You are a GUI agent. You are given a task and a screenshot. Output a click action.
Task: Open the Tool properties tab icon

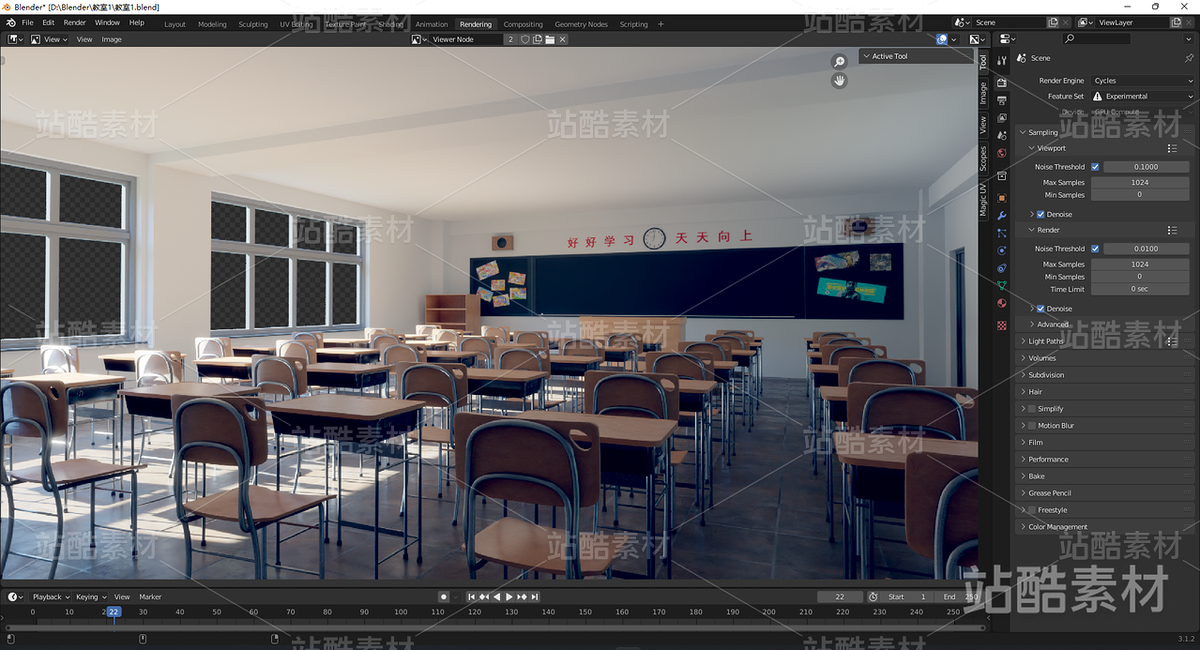click(x=1002, y=61)
